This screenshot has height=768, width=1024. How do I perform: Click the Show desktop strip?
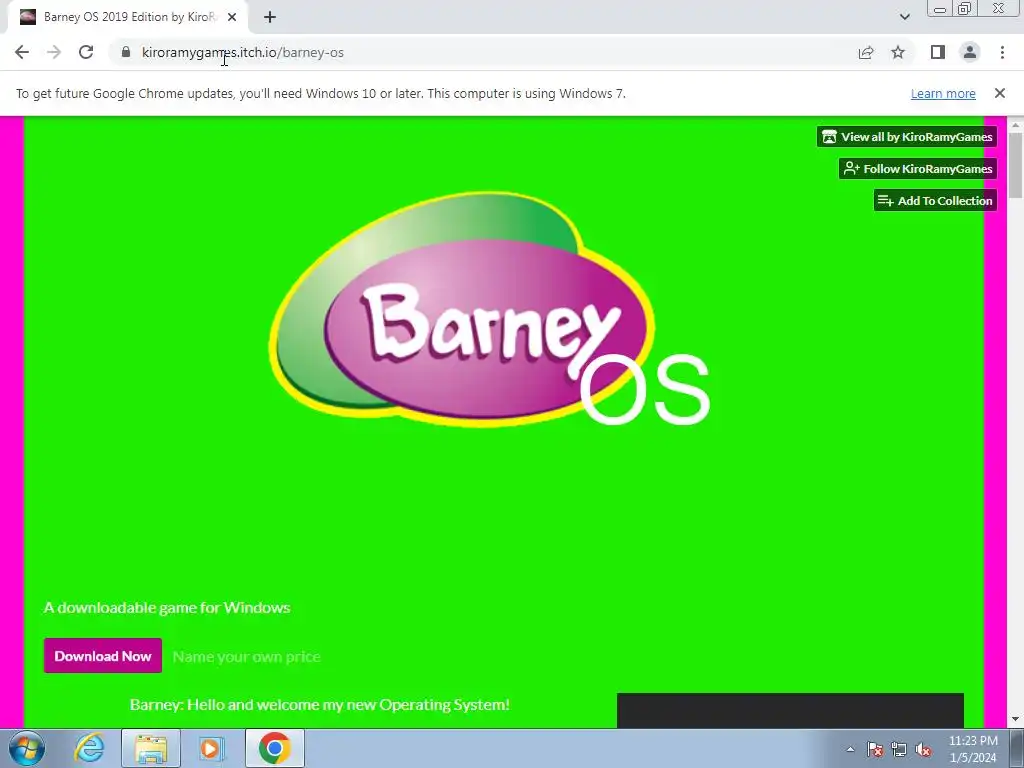1016,748
